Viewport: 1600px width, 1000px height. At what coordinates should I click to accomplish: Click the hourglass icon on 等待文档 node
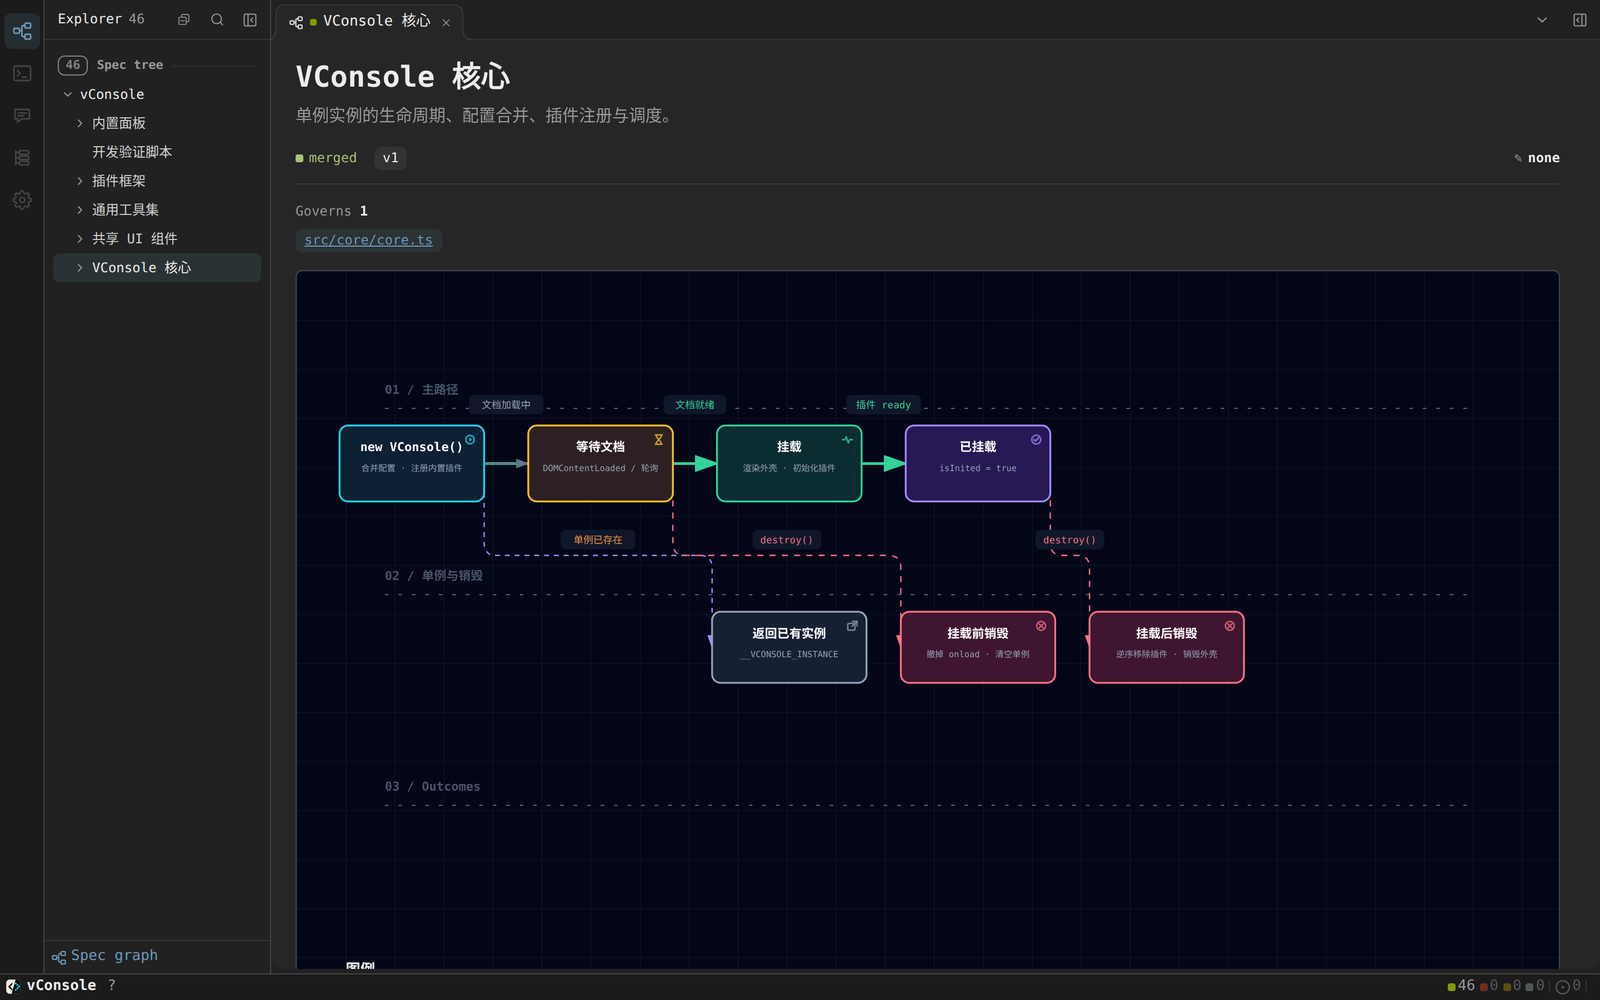pos(659,440)
